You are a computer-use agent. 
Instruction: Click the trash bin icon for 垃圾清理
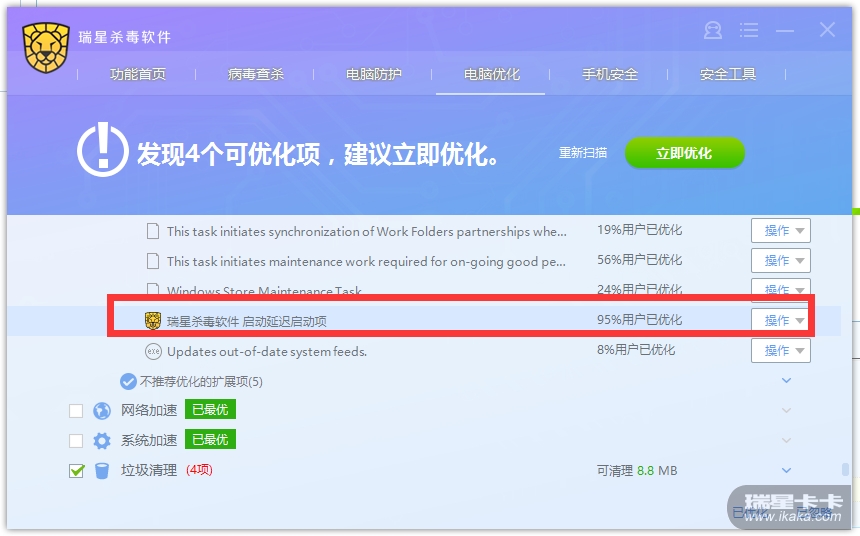click(x=101, y=471)
